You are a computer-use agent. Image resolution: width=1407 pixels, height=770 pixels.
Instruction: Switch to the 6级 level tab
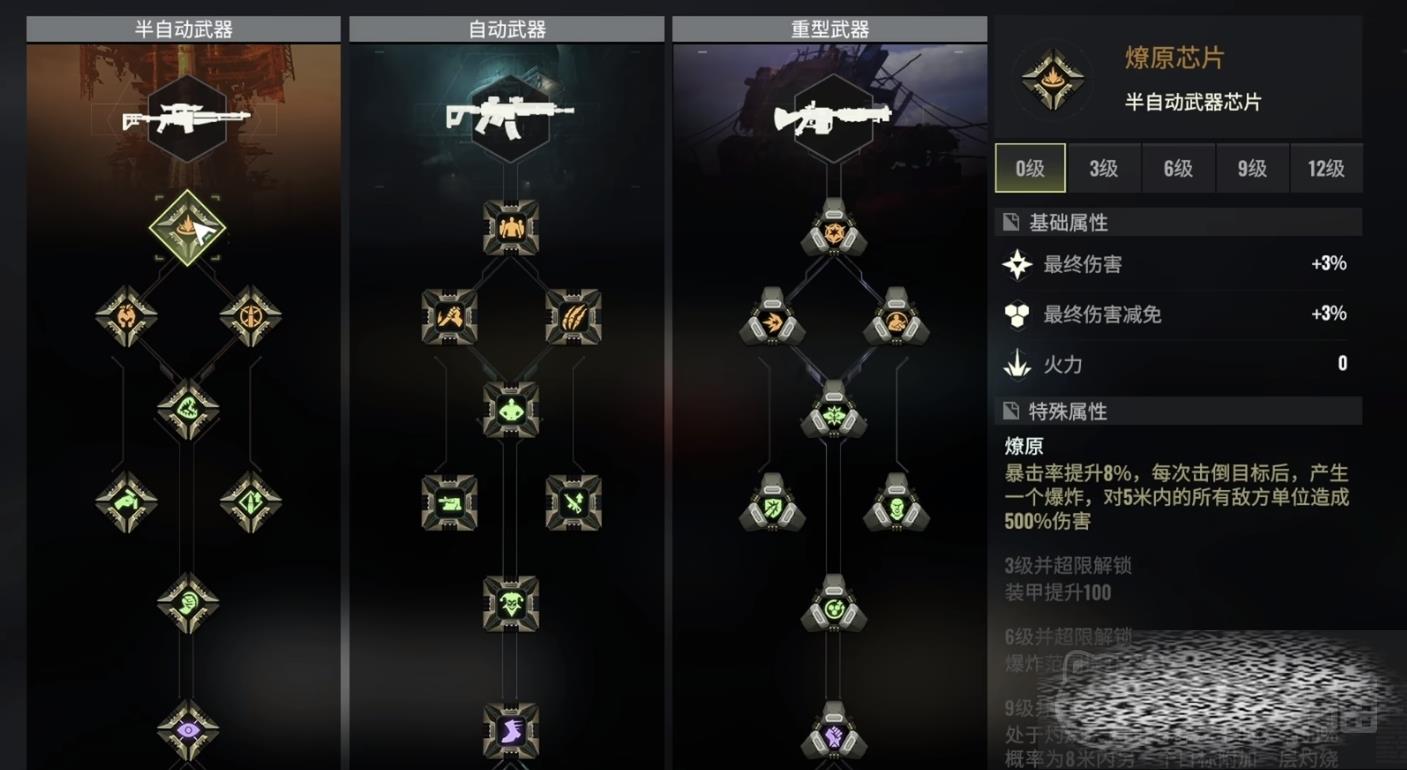(x=1178, y=168)
